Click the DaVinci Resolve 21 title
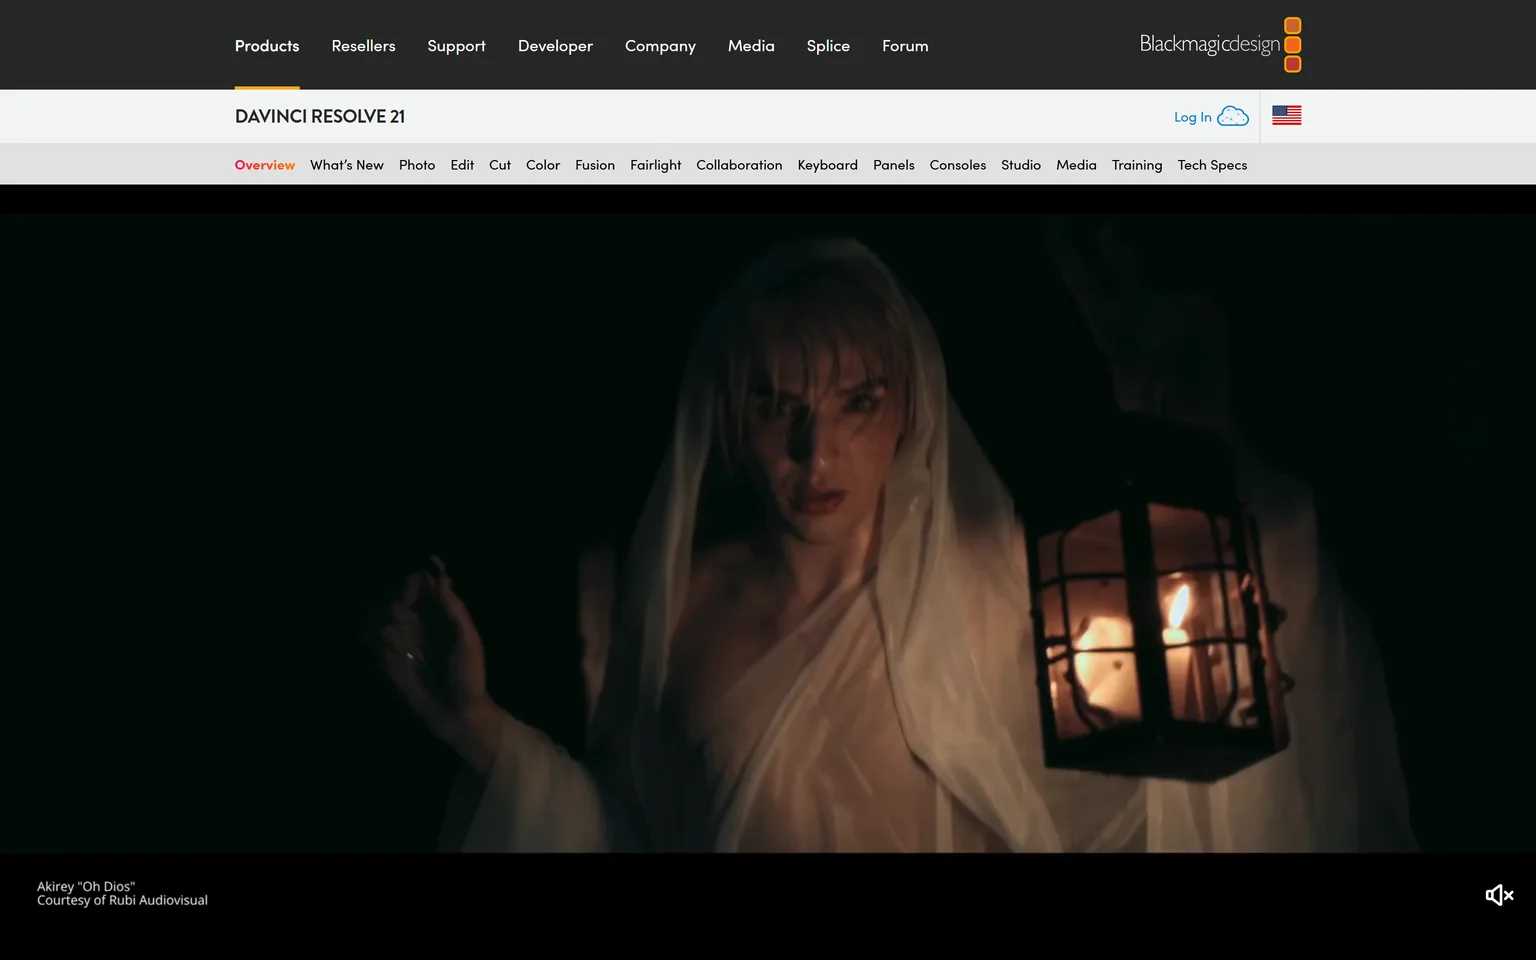Screen dimensions: 1536x960 point(320,116)
